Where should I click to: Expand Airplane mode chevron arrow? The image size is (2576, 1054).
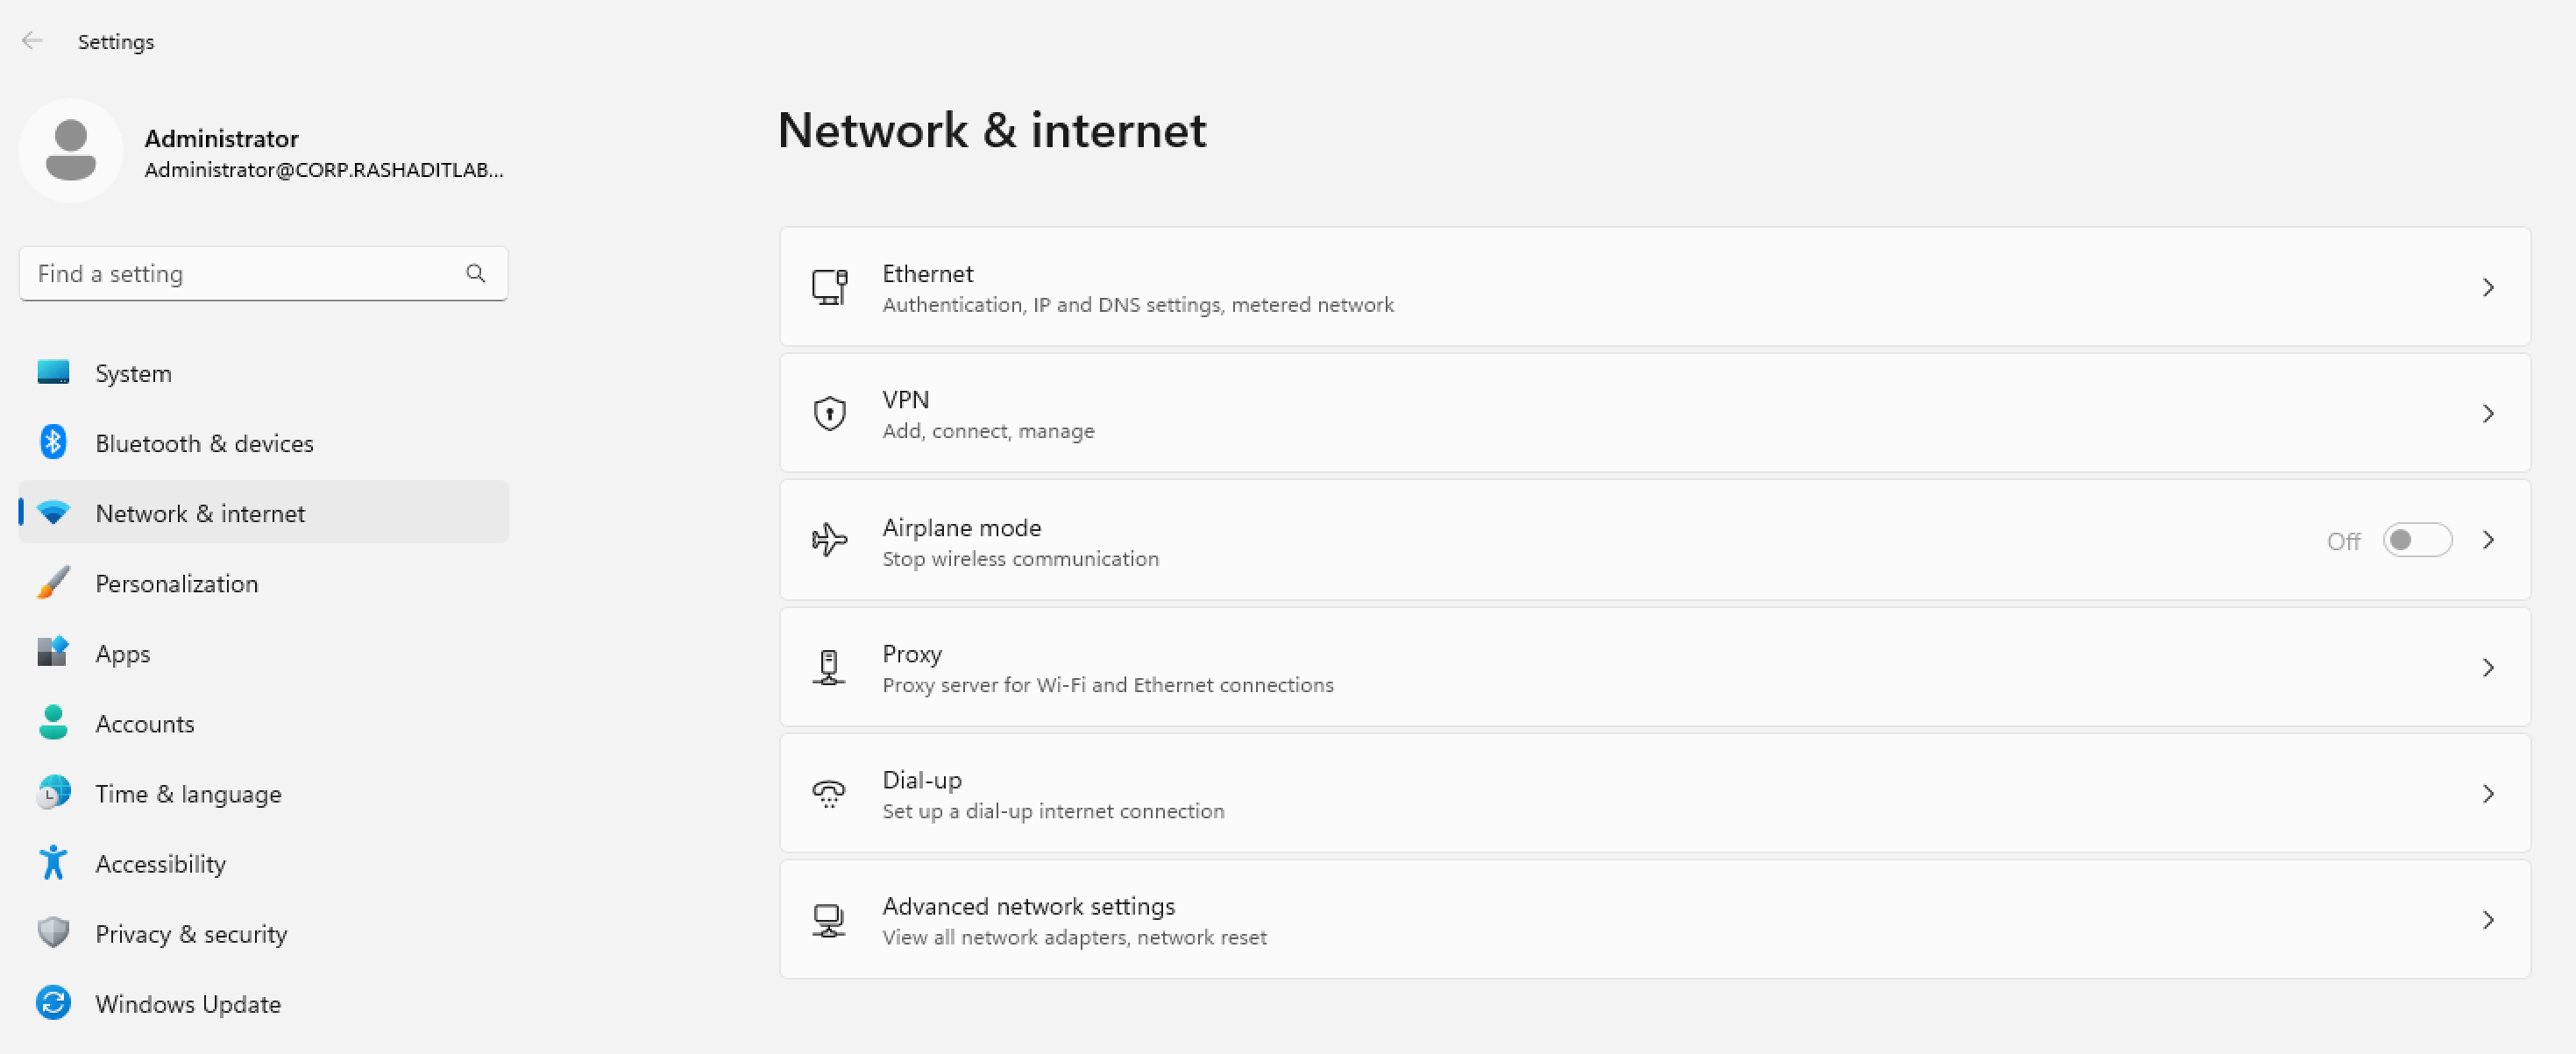click(x=2488, y=540)
